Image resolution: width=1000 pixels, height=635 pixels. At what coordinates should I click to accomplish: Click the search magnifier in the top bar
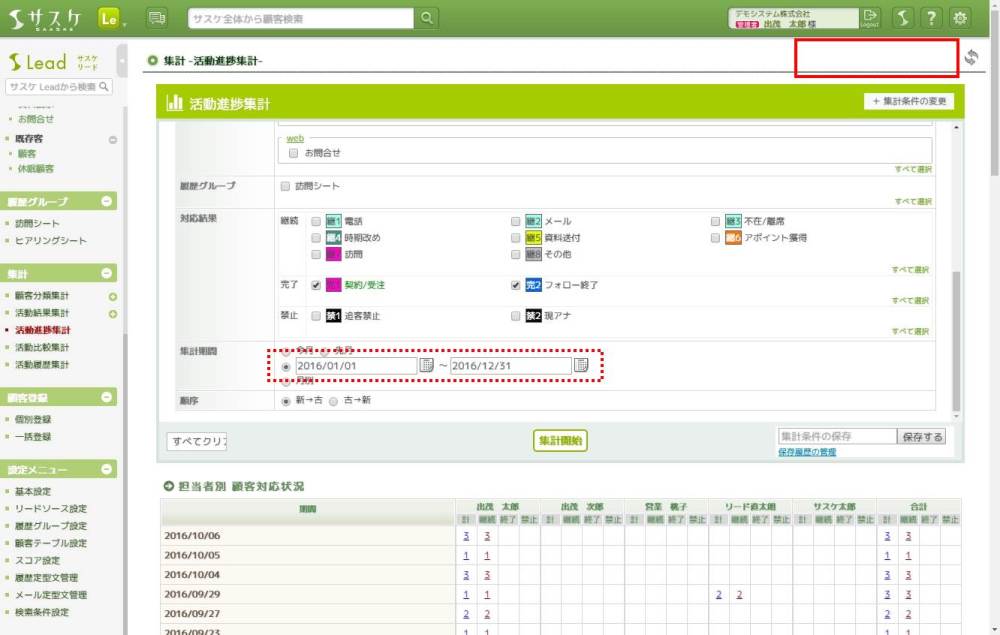tap(427, 18)
